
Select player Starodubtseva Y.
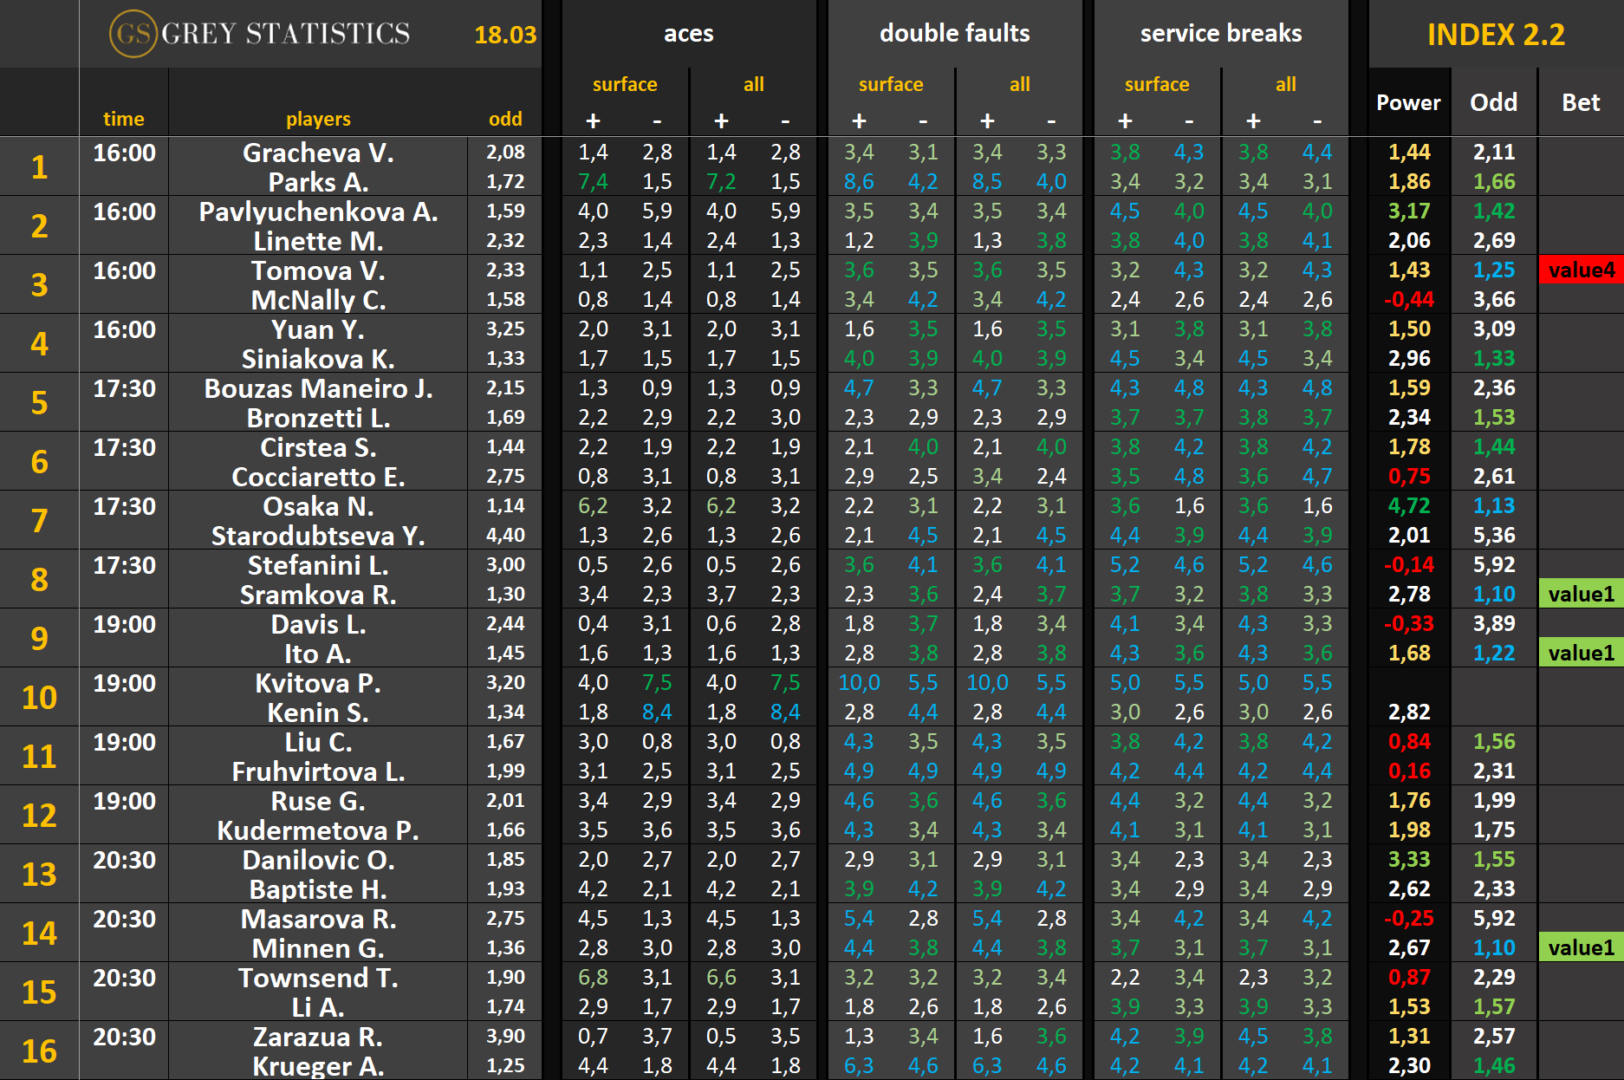(x=318, y=537)
